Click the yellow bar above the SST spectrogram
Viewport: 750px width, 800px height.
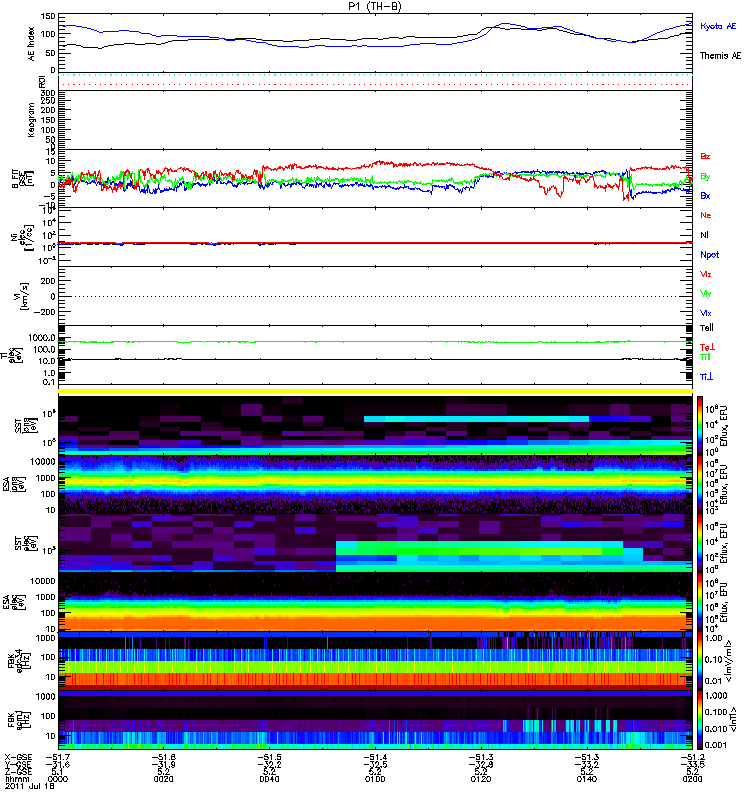pos(376,391)
